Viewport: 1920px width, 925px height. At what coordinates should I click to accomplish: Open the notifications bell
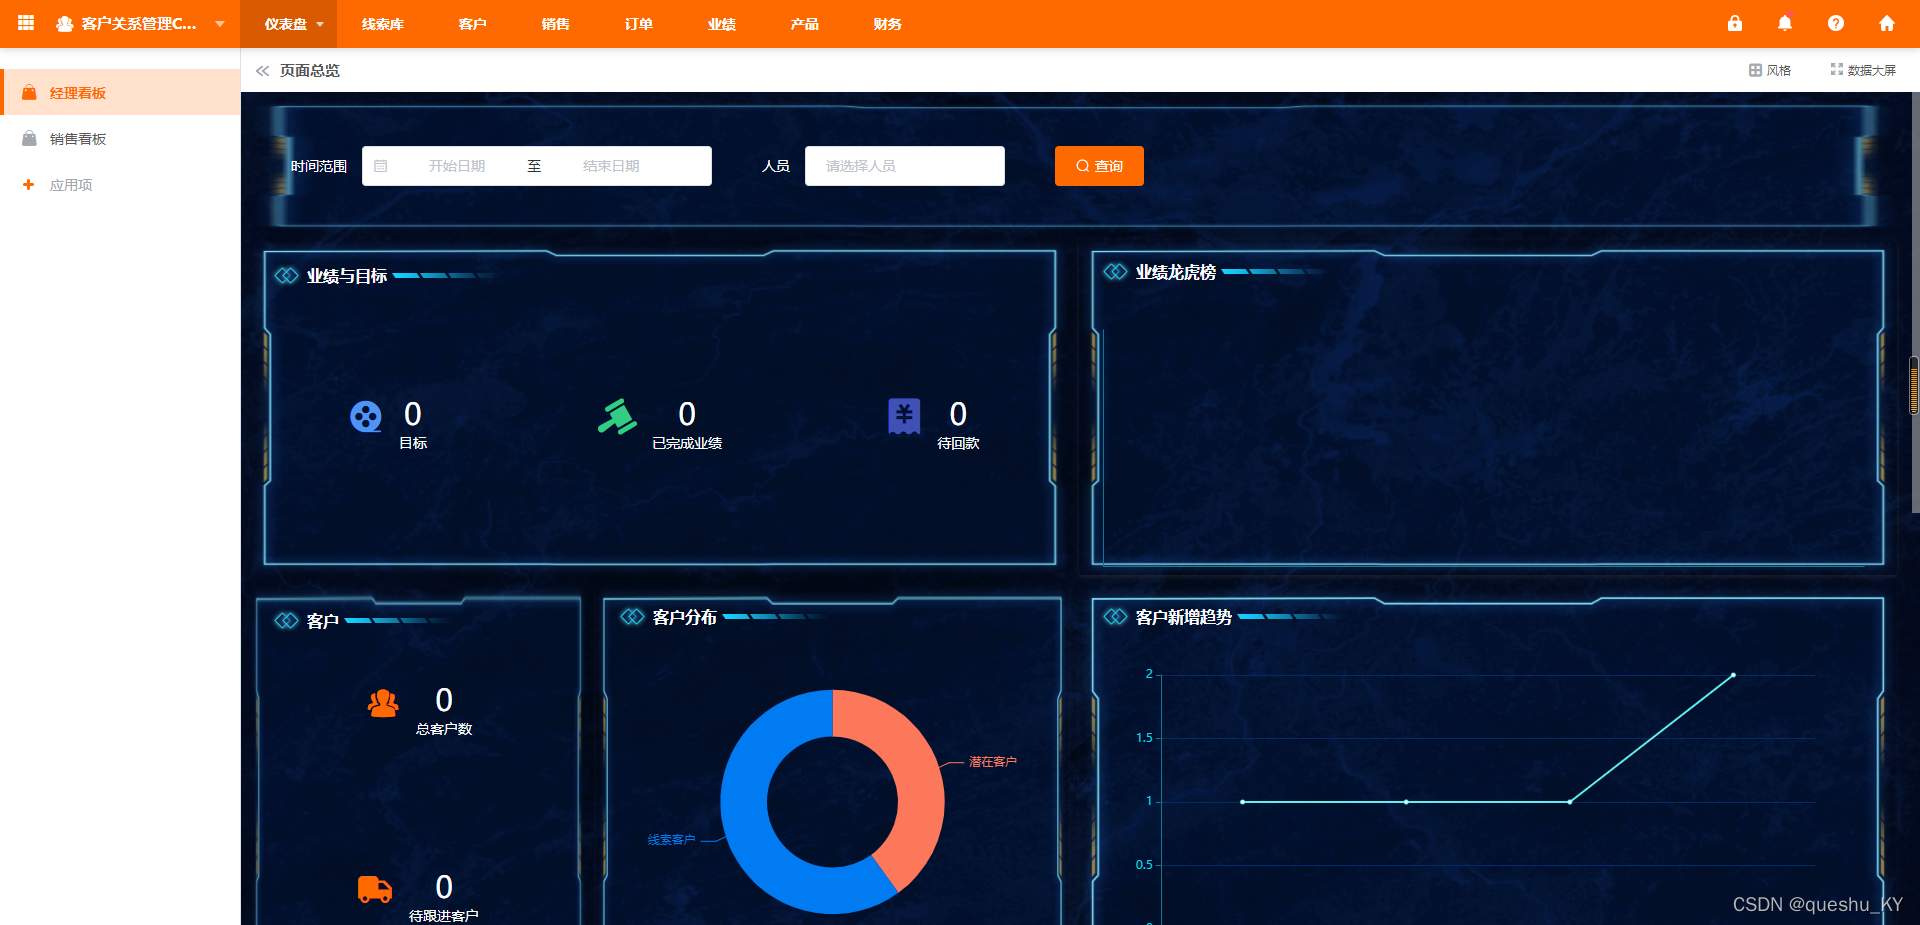point(1785,23)
